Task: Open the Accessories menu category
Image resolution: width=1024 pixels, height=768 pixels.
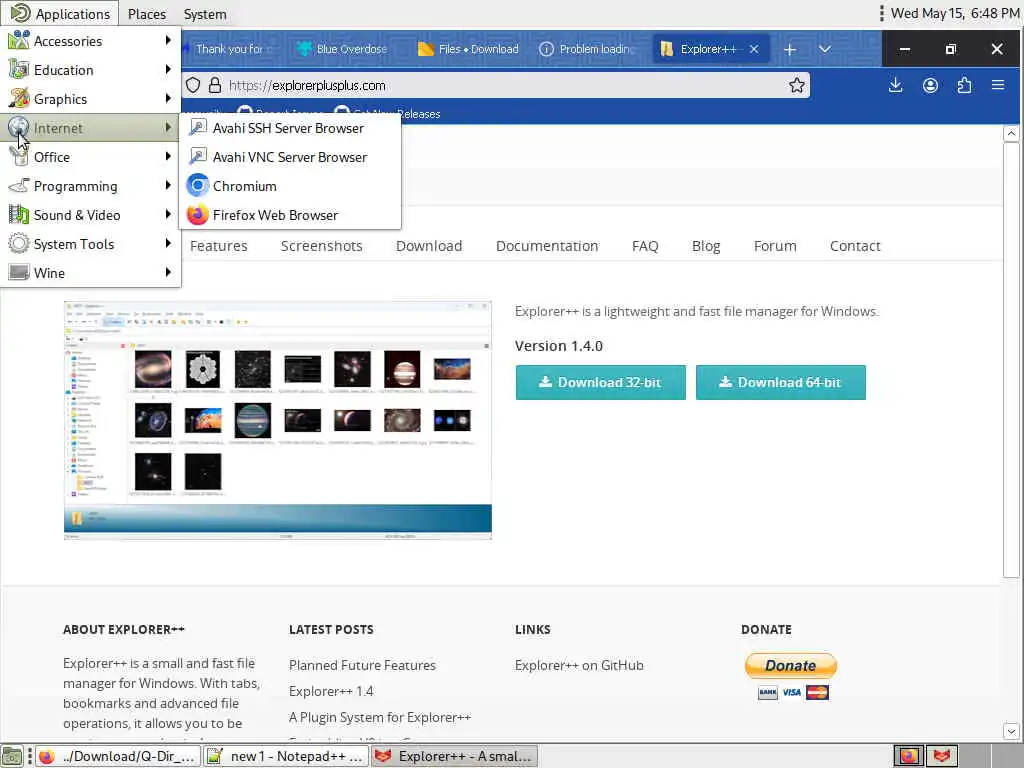Action: [x=90, y=41]
